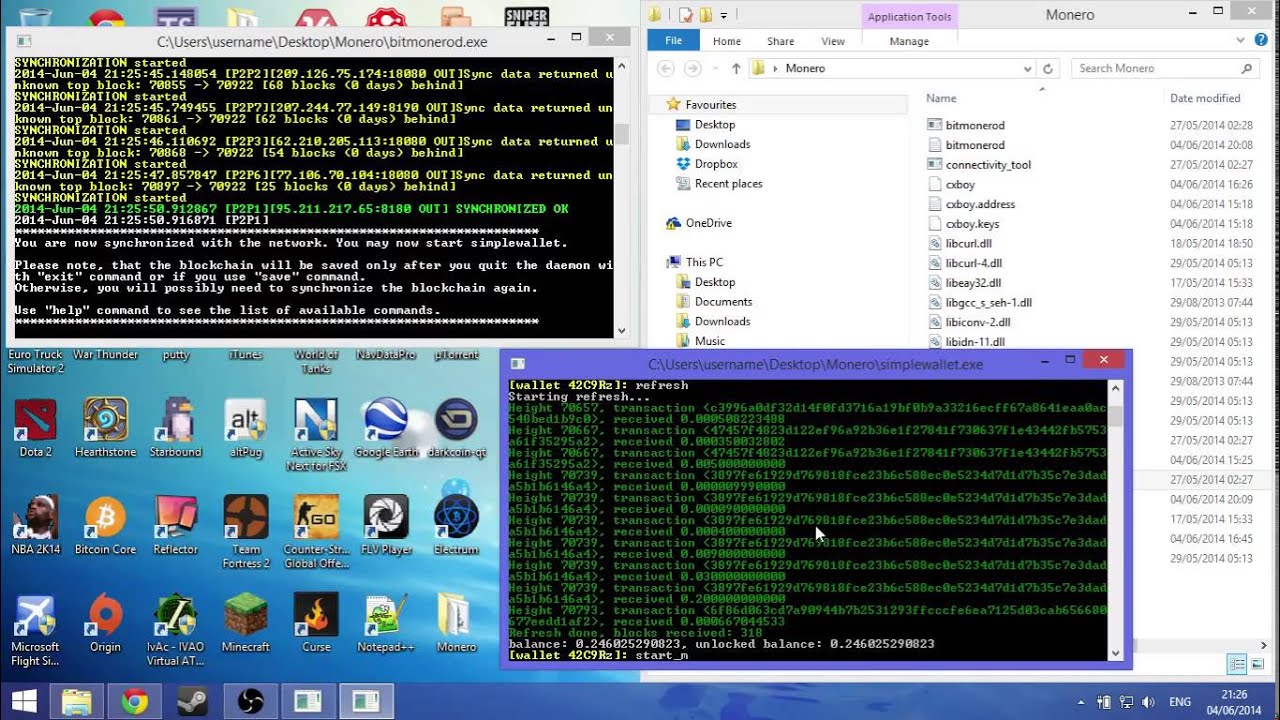Image resolution: width=1280 pixels, height=720 pixels.
Task: Switch Explorer to large icons view
Action: pos(1255,665)
